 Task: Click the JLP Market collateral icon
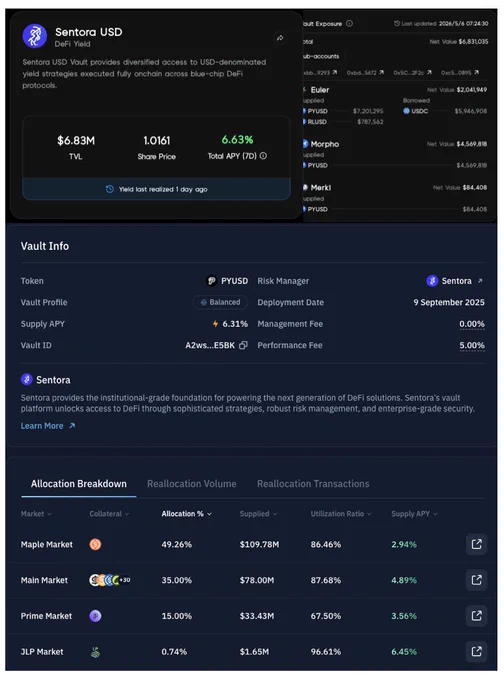pyautogui.click(x=95, y=652)
